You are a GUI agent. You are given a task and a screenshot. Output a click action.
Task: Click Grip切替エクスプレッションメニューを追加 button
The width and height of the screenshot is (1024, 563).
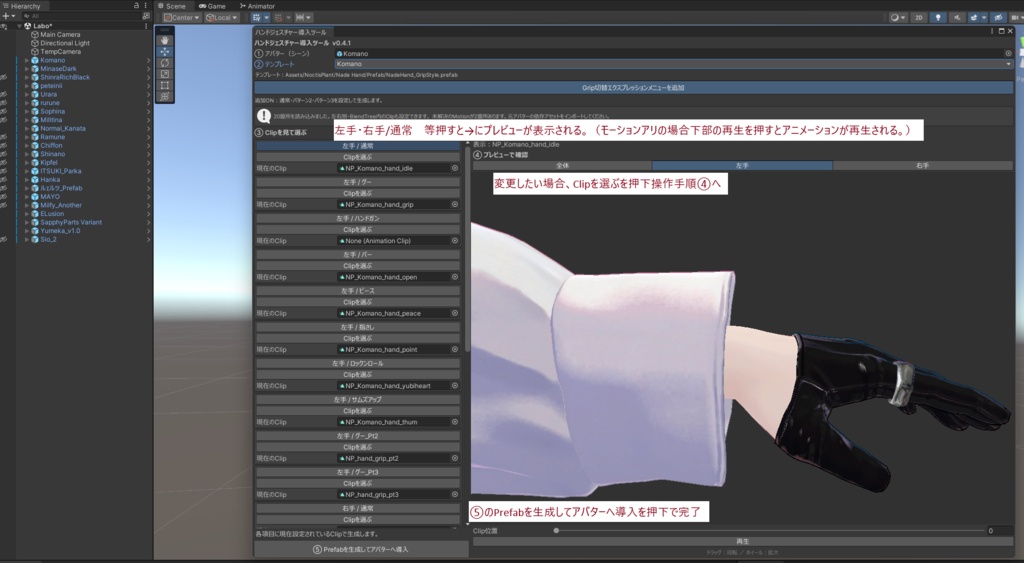(633, 88)
